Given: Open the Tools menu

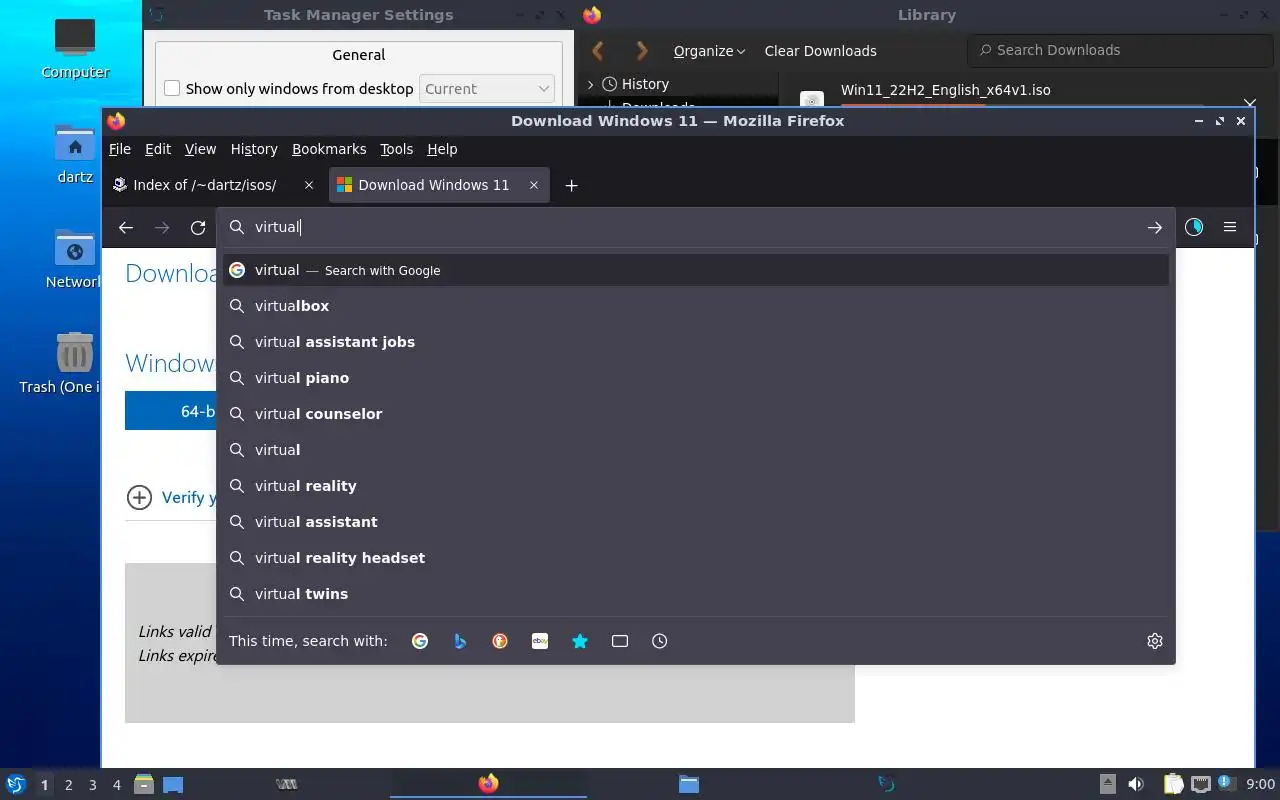Looking at the screenshot, I should coord(396,149).
